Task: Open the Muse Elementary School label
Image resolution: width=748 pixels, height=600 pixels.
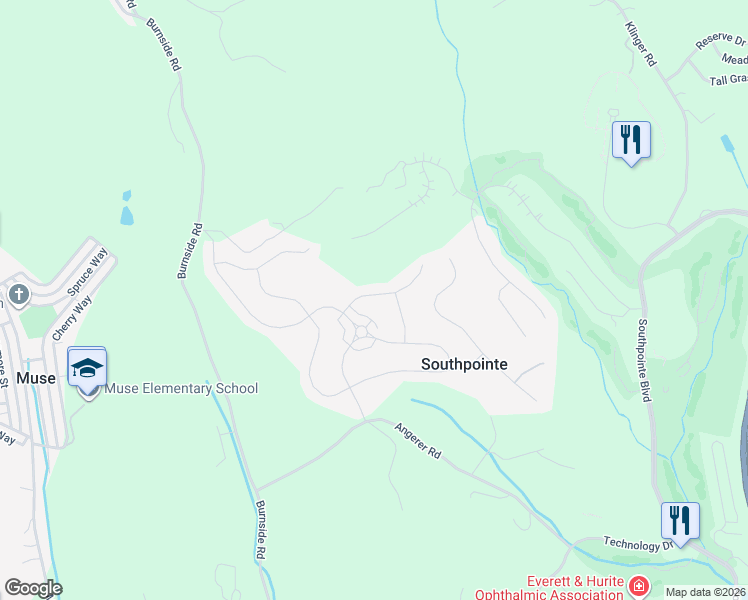Action: (181, 388)
